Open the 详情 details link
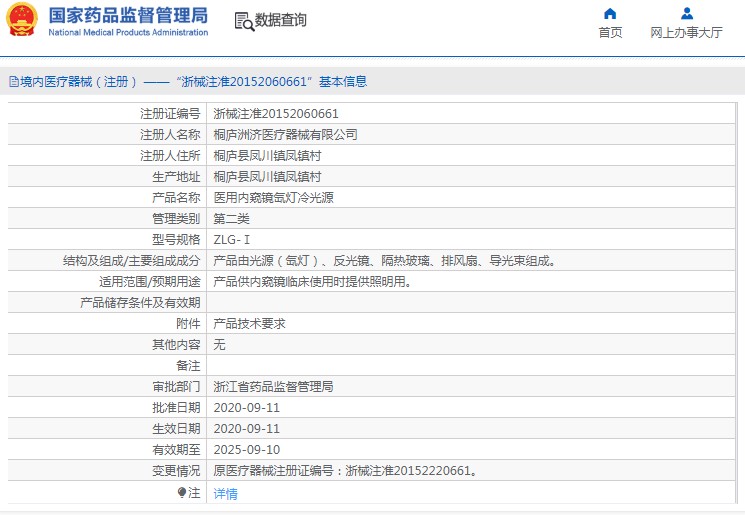This screenshot has height=515, width=745. pos(226,494)
